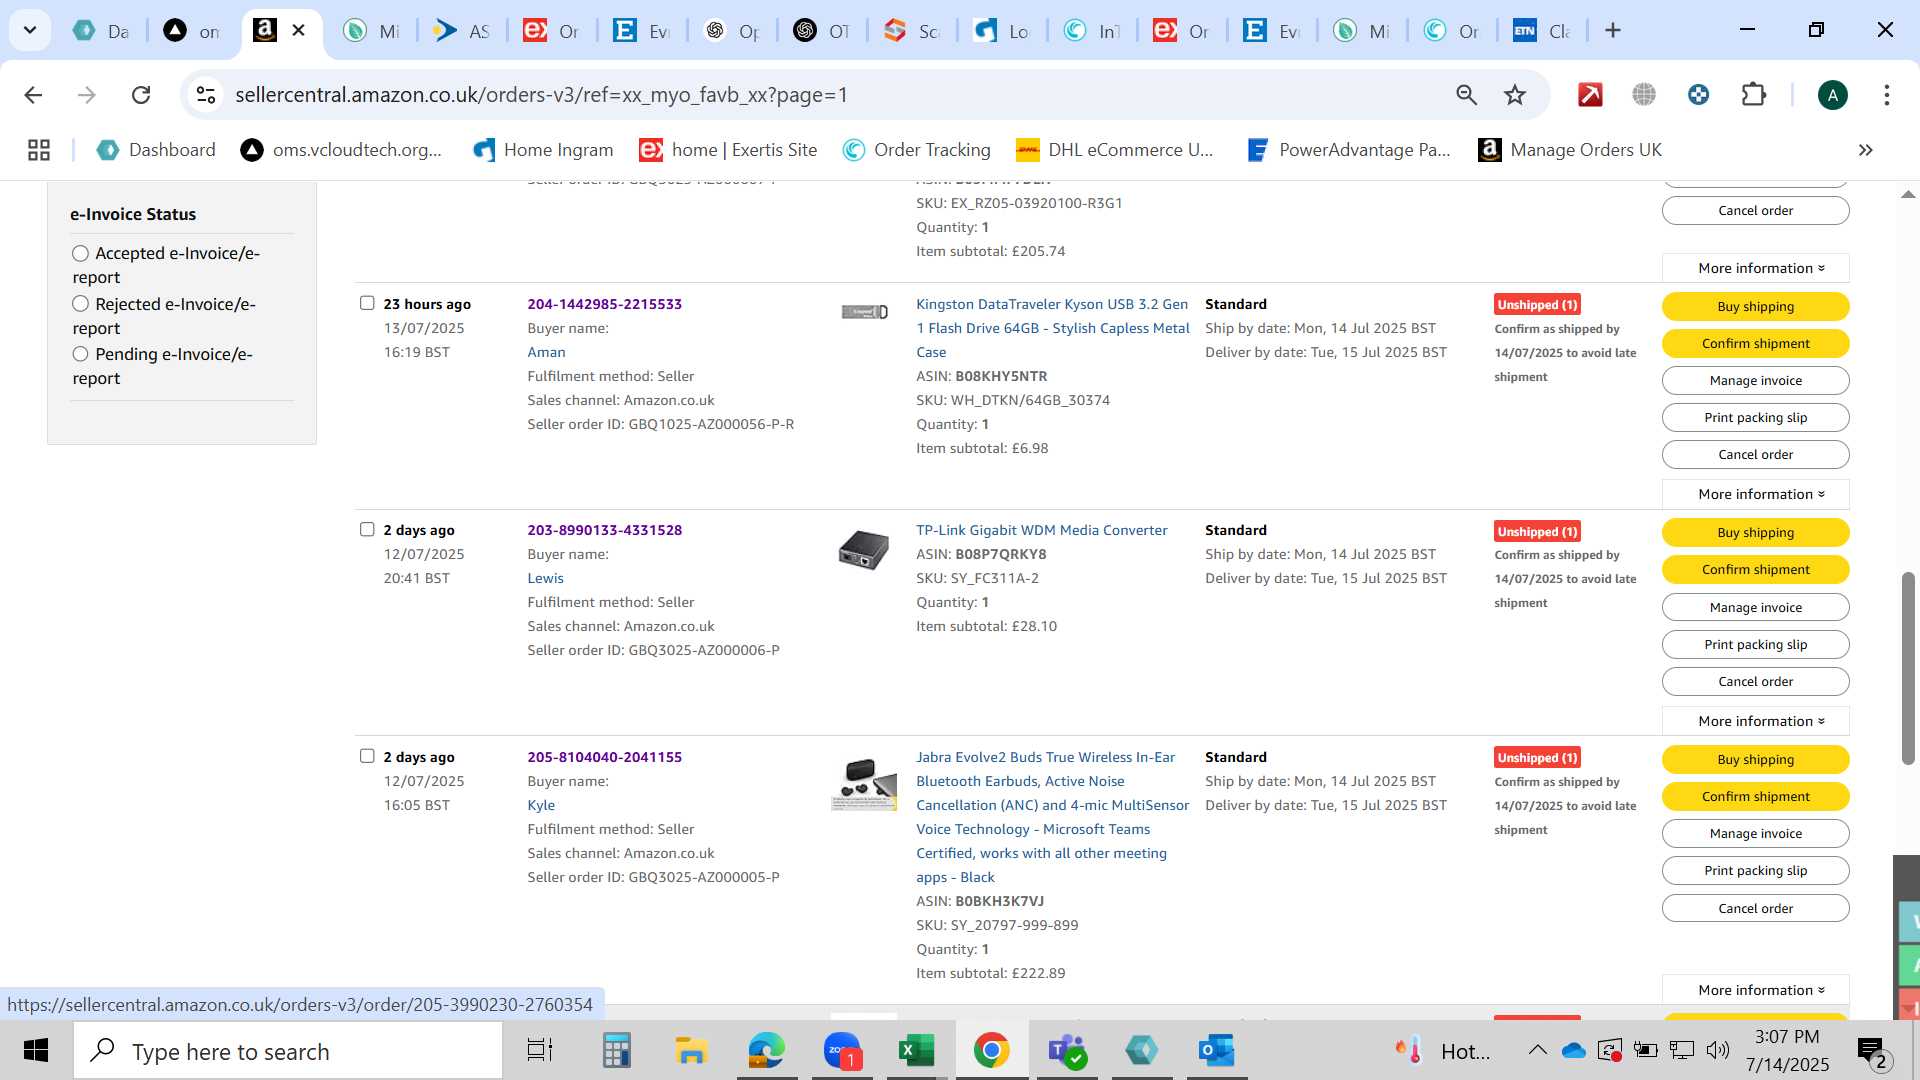The image size is (1920, 1080).
Task: Click the page vertical scrollbar thumb
Action: pyautogui.click(x=1908, y=668)
